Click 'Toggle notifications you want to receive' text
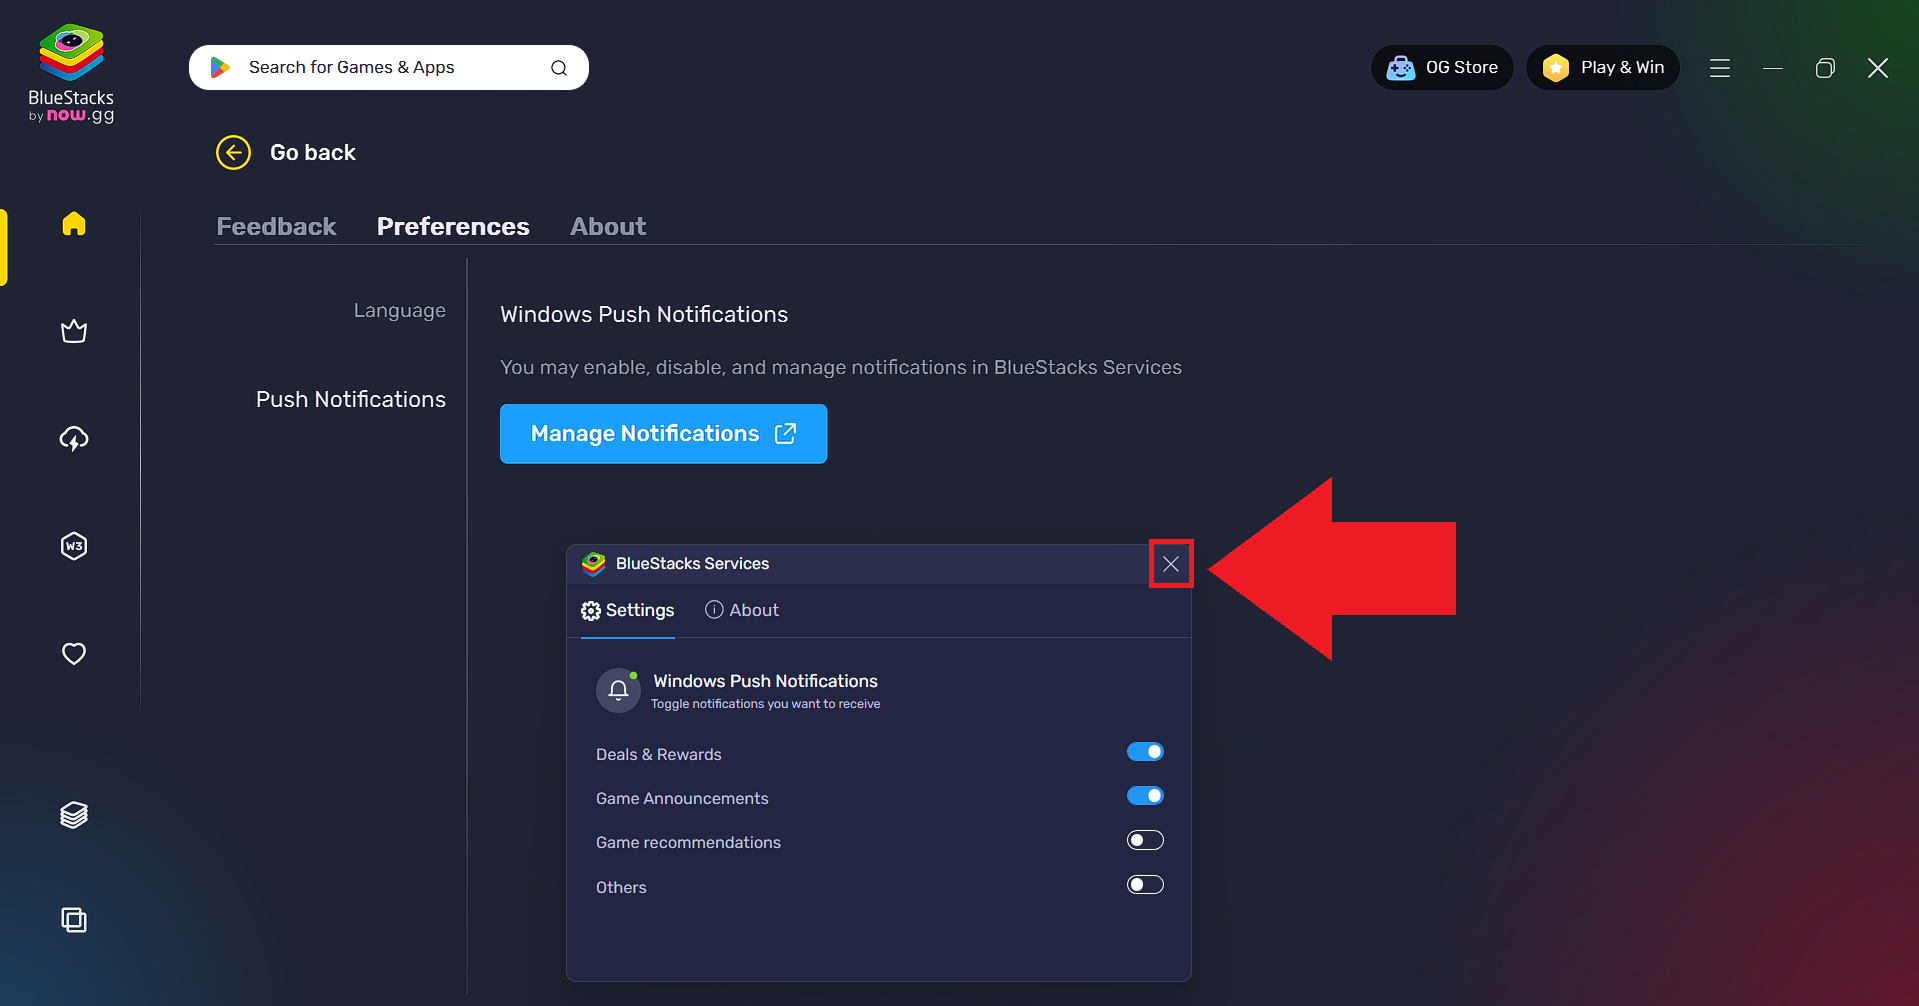 coord(766,704)
